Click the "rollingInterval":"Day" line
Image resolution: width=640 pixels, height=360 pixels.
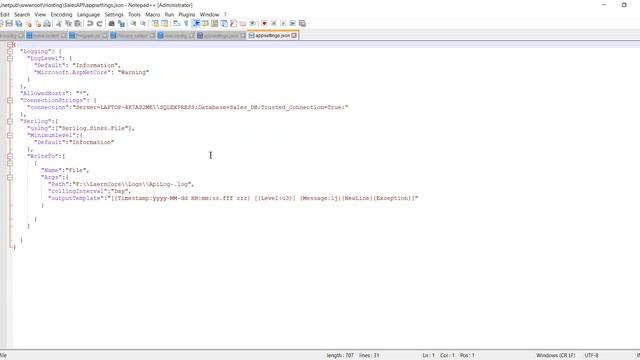tap(89, 191)
